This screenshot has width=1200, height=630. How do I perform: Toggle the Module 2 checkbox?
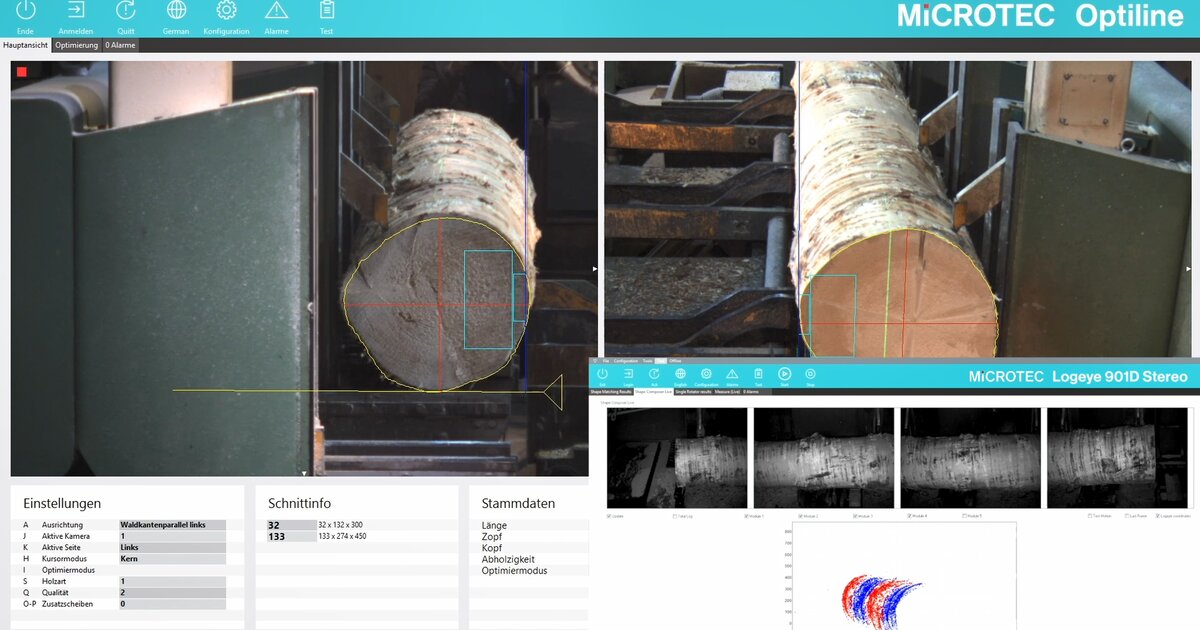click(801, 516)
